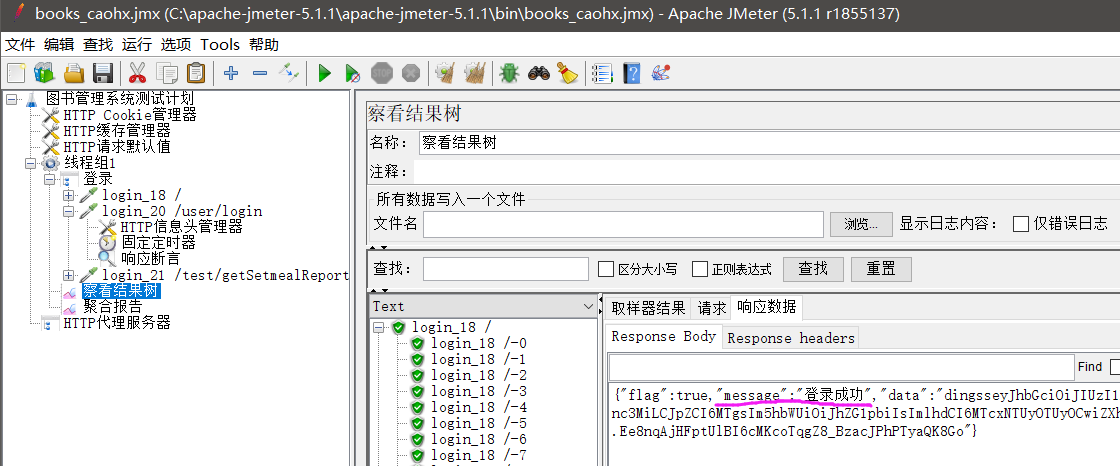Viewport: 1120px width, 466px height.
Task: Select 固定定时器 tree node
Action: point(158,243)
